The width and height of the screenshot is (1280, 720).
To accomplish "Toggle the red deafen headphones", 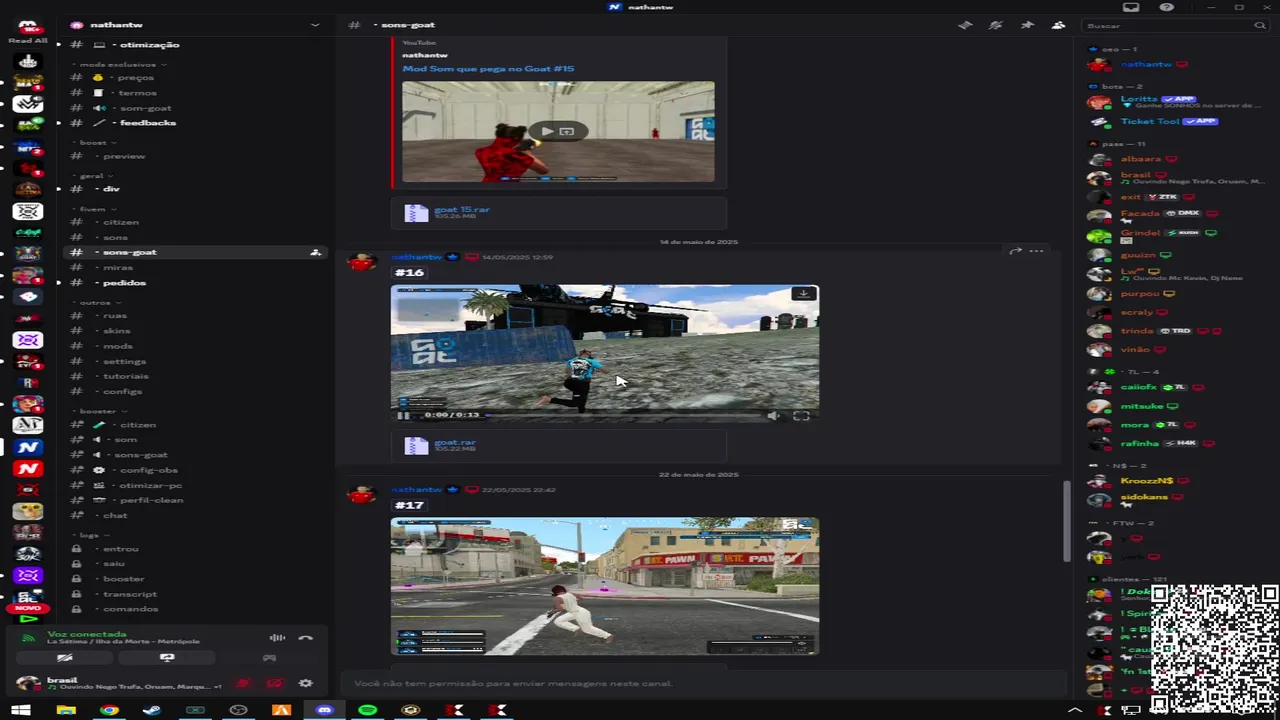I will tap(273, 684).
